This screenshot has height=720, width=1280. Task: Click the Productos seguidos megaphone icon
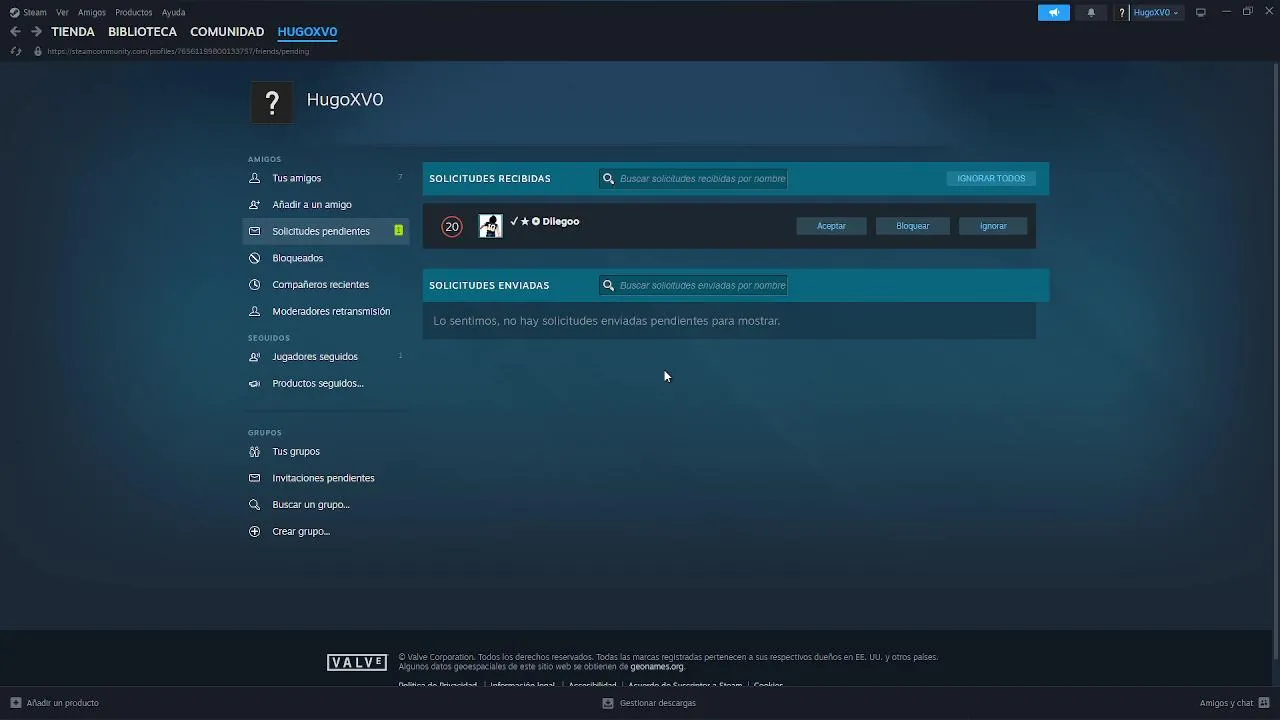(x=254, y=383)
